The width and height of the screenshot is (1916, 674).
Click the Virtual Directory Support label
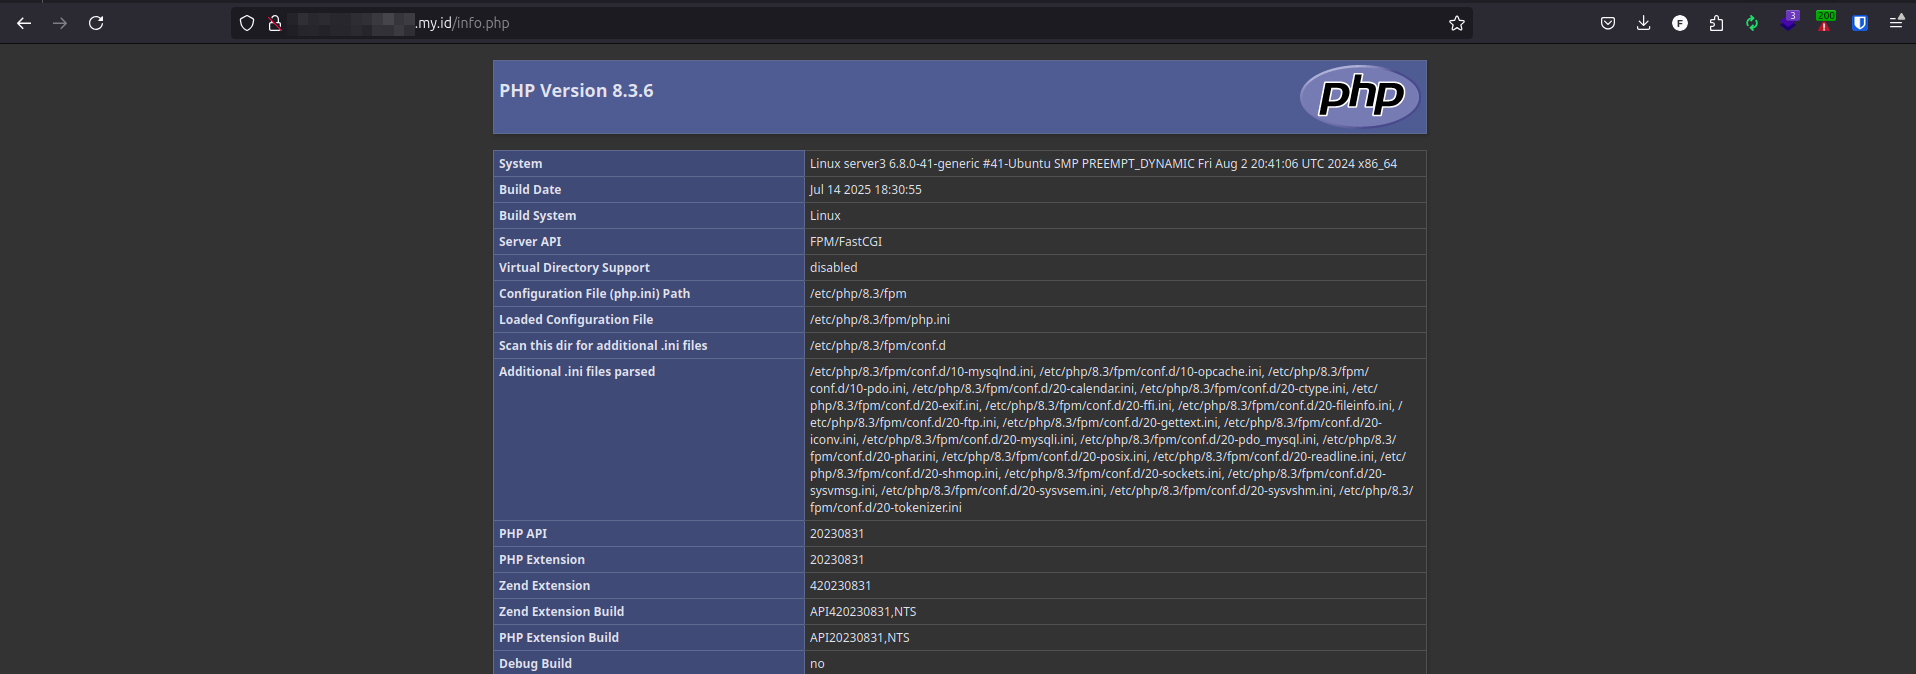[574, 268]
